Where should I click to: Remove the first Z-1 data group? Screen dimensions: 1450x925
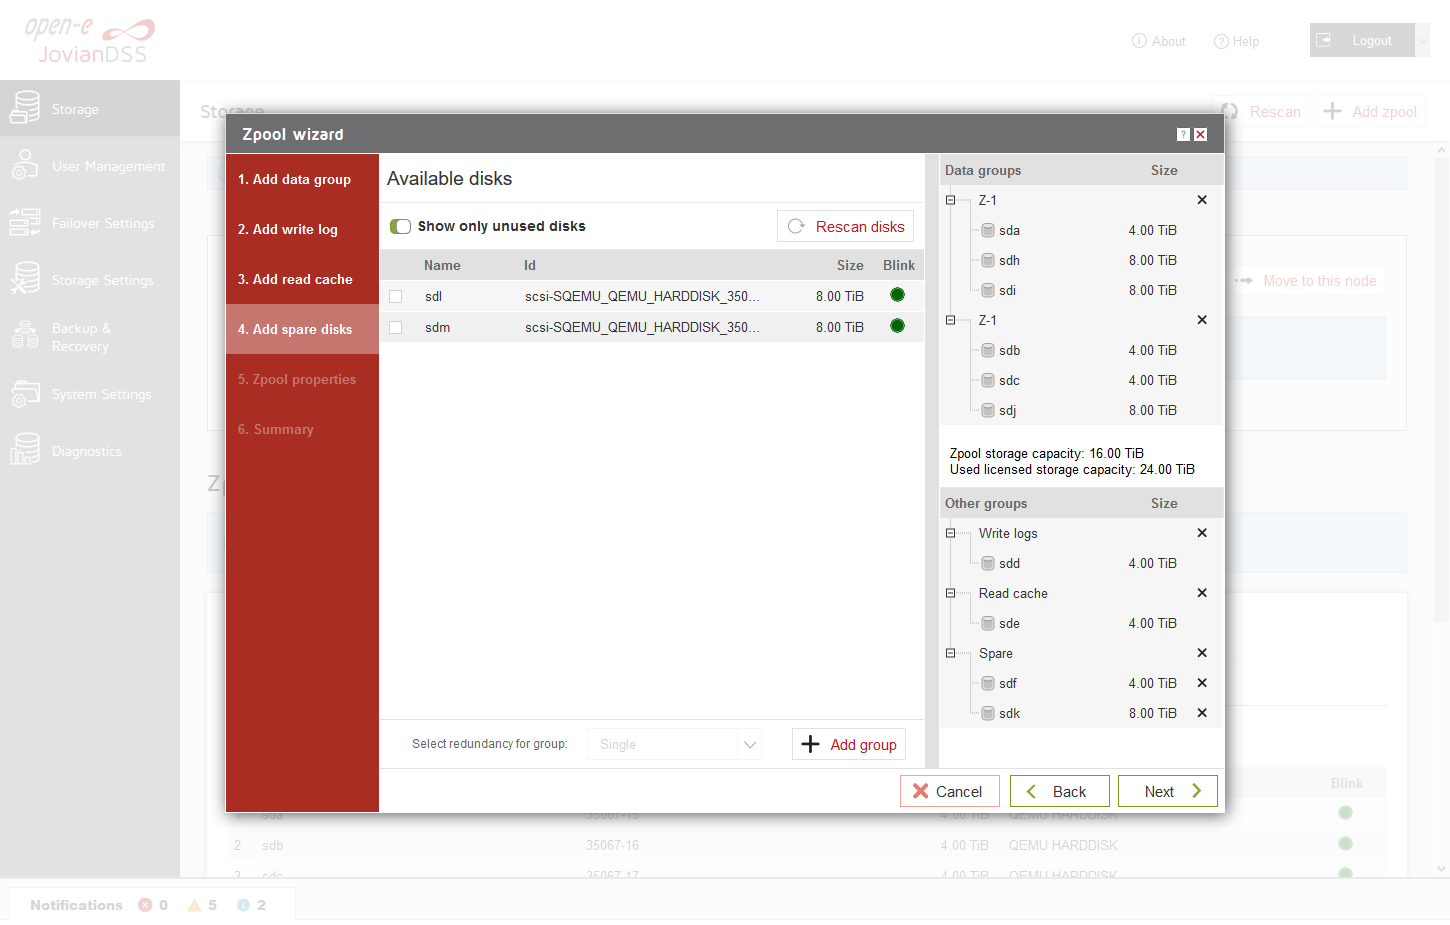click(x=1202, y=200)
